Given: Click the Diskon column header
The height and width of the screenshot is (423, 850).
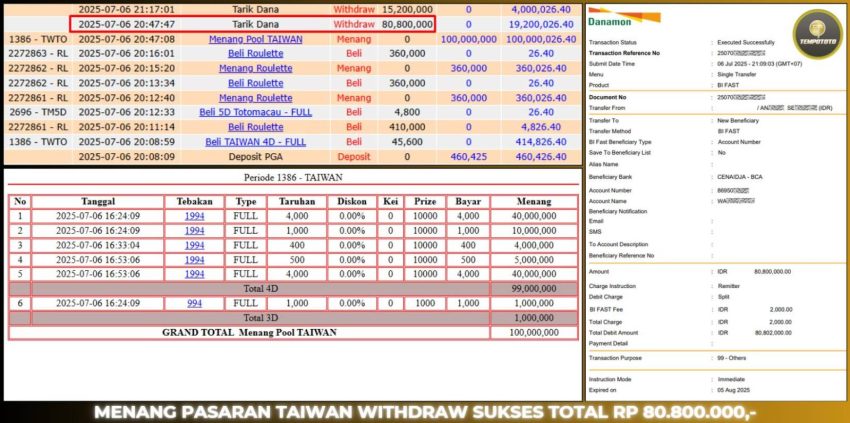Looking at the screenshot, I should tap(352, 201).
